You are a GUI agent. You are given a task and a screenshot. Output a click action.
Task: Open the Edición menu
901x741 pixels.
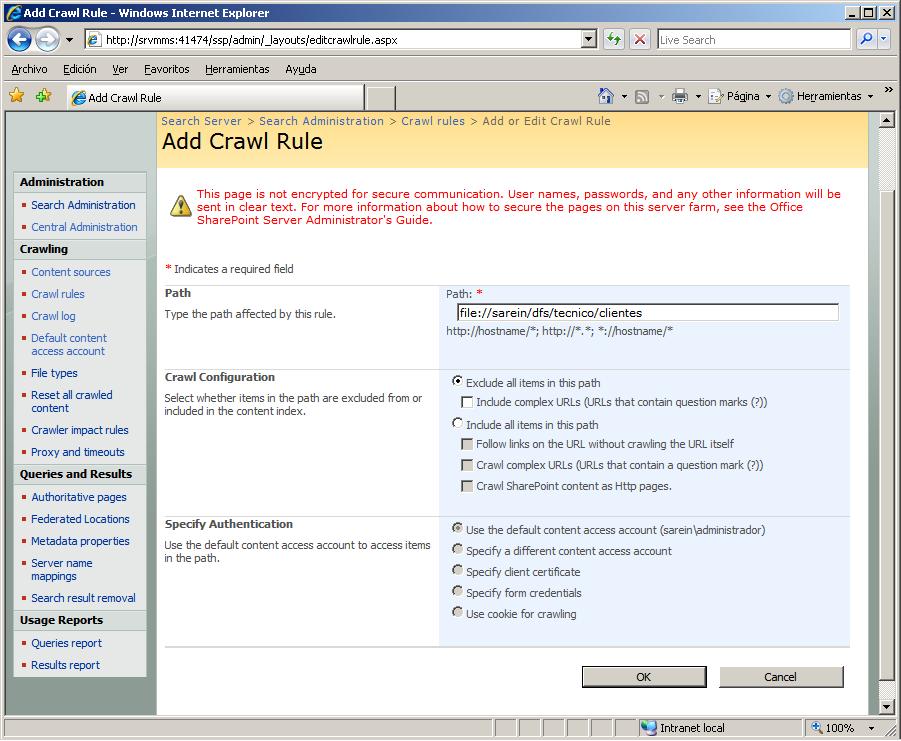click(79, 69)
